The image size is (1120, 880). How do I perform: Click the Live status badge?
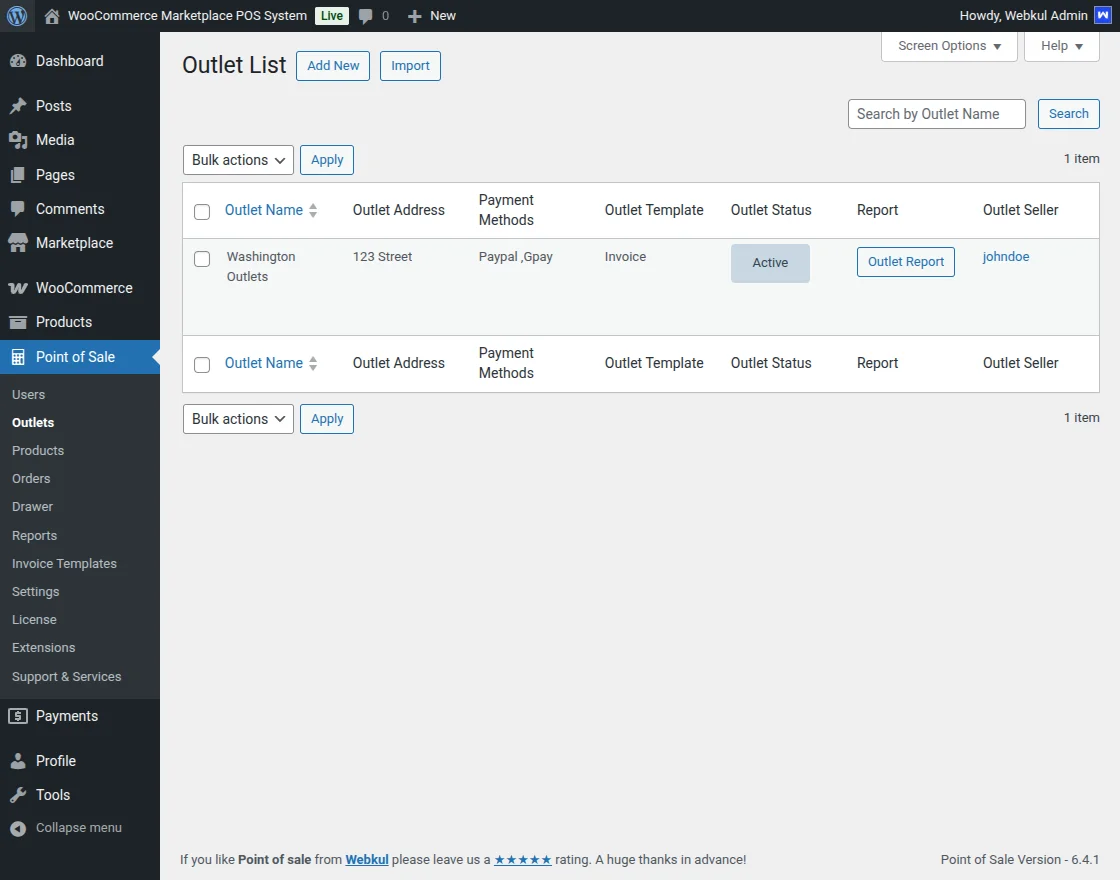pos(331,16)
